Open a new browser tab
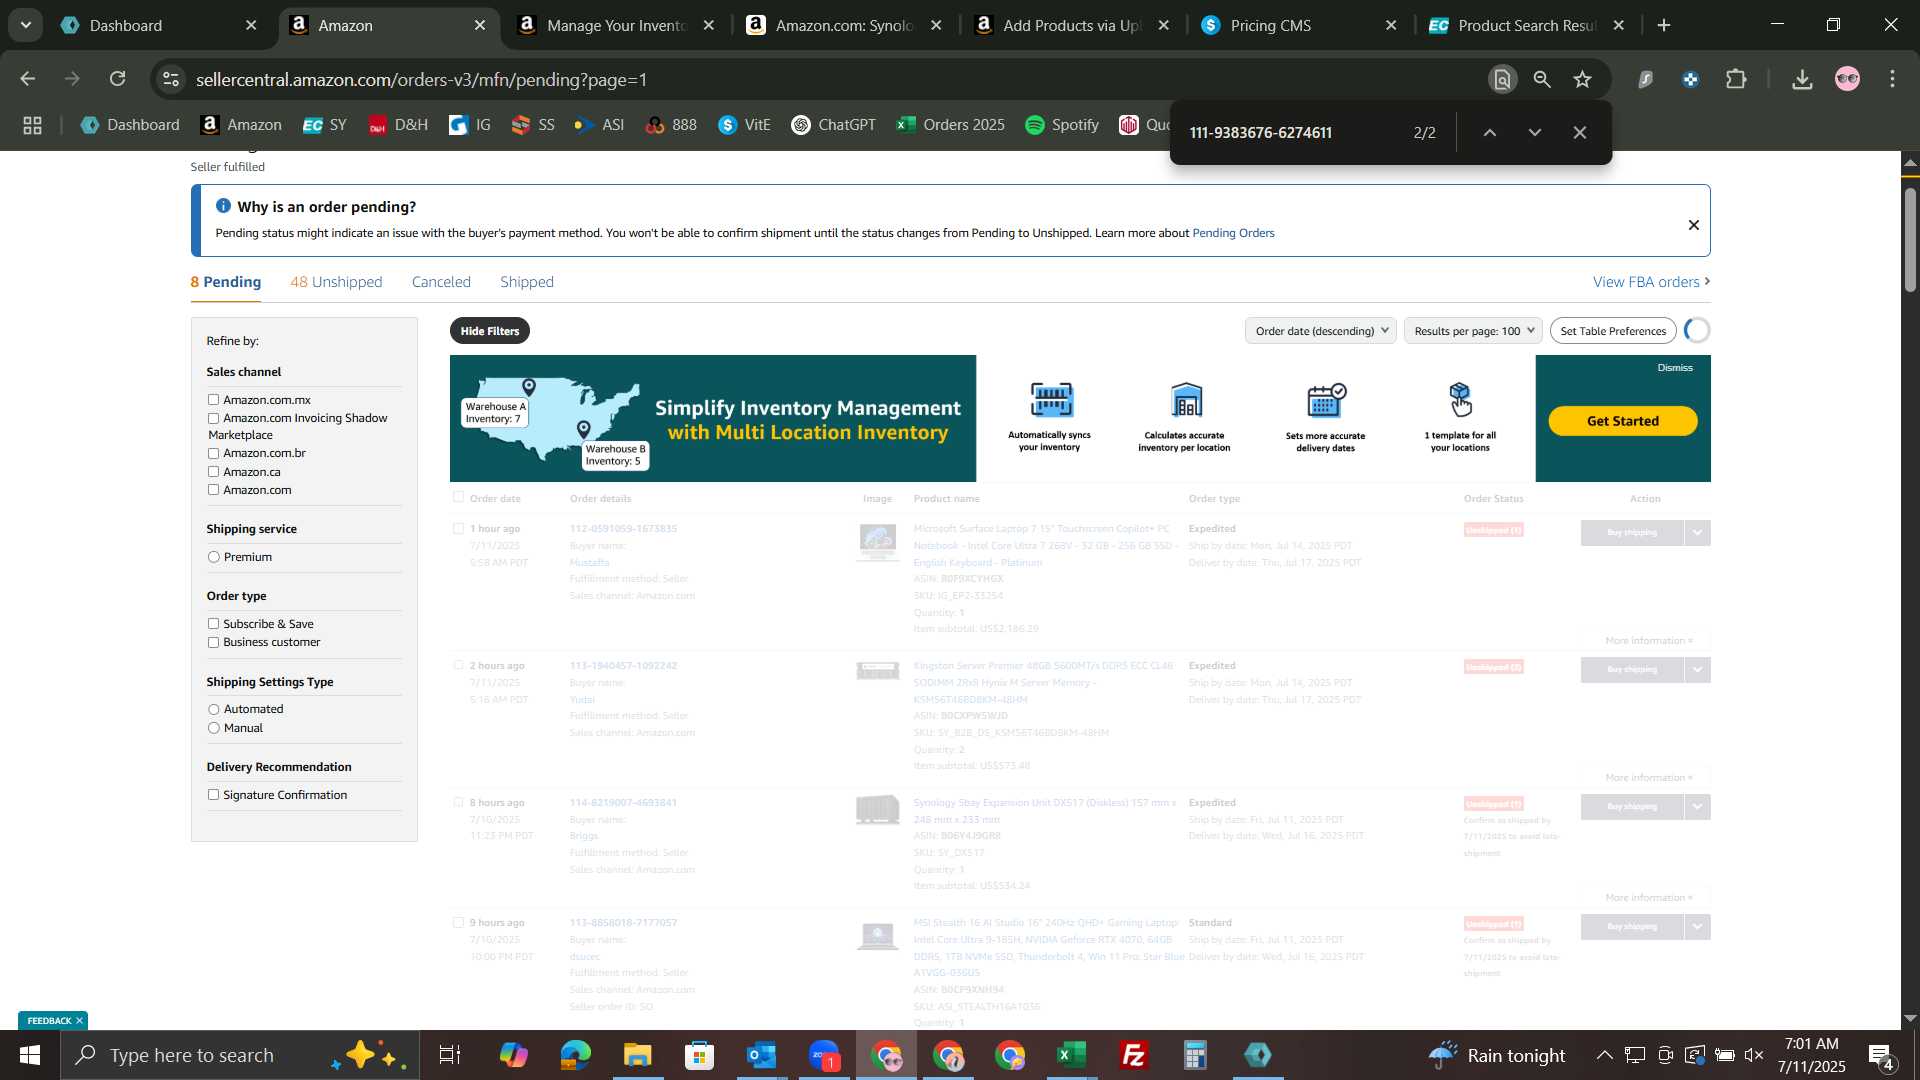 pyautogui.click(x=1664, y=26)
